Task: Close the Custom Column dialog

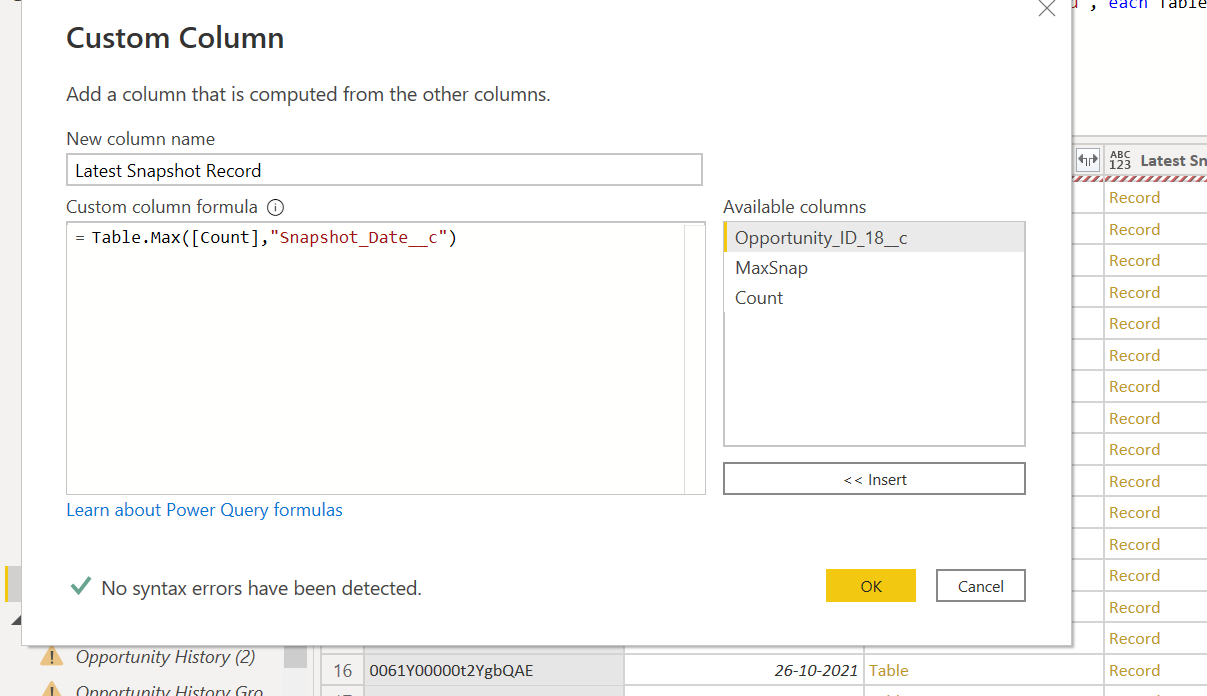Action: pos(1046,8)
